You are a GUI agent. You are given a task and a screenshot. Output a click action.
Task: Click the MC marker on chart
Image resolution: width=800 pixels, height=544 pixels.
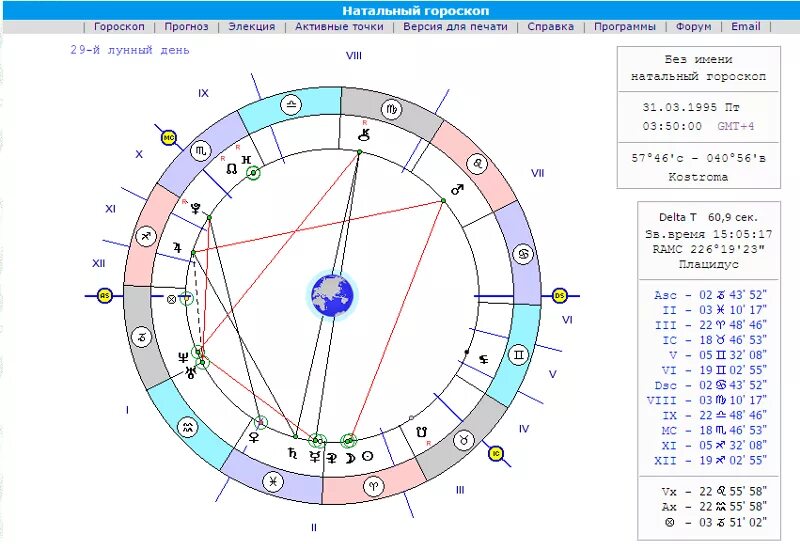pos(168,137)
